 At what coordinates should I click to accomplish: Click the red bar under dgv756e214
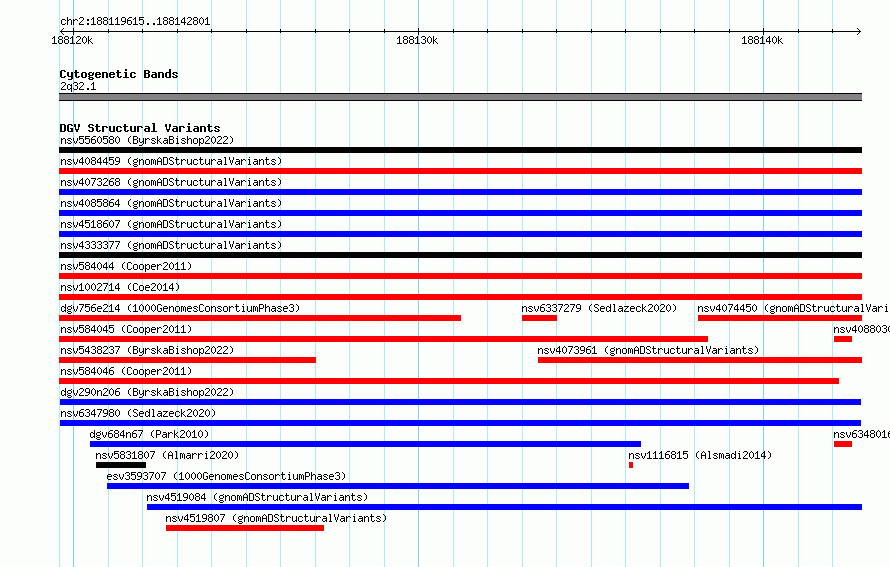coord(260,318)
